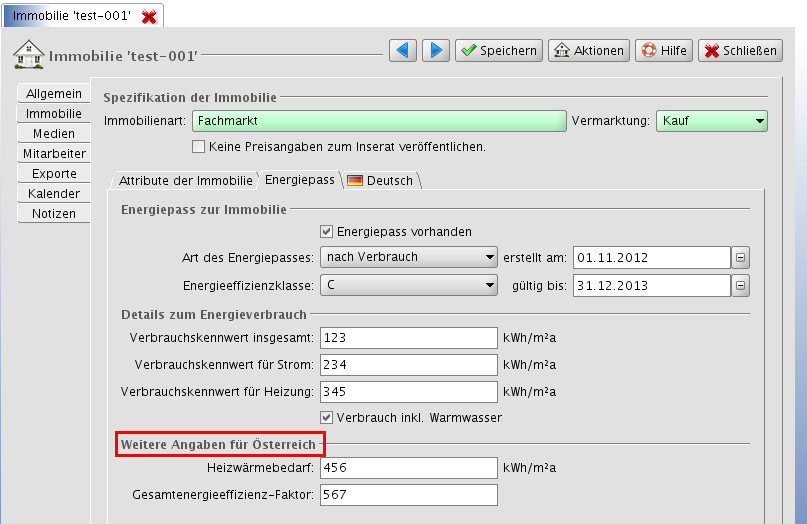
Task: Open Hilfe with lifebuoy icon
Action: (x=664, y=50)
